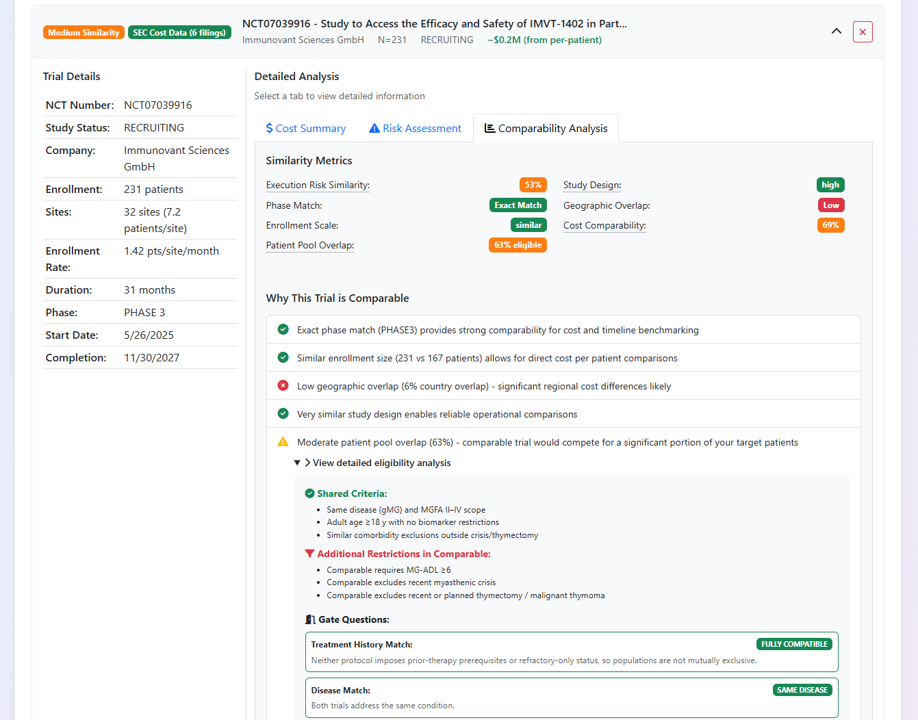The image size is (918, 720).
Task: Switch to the Risk Assessment tab
Action: pos(420,128)
